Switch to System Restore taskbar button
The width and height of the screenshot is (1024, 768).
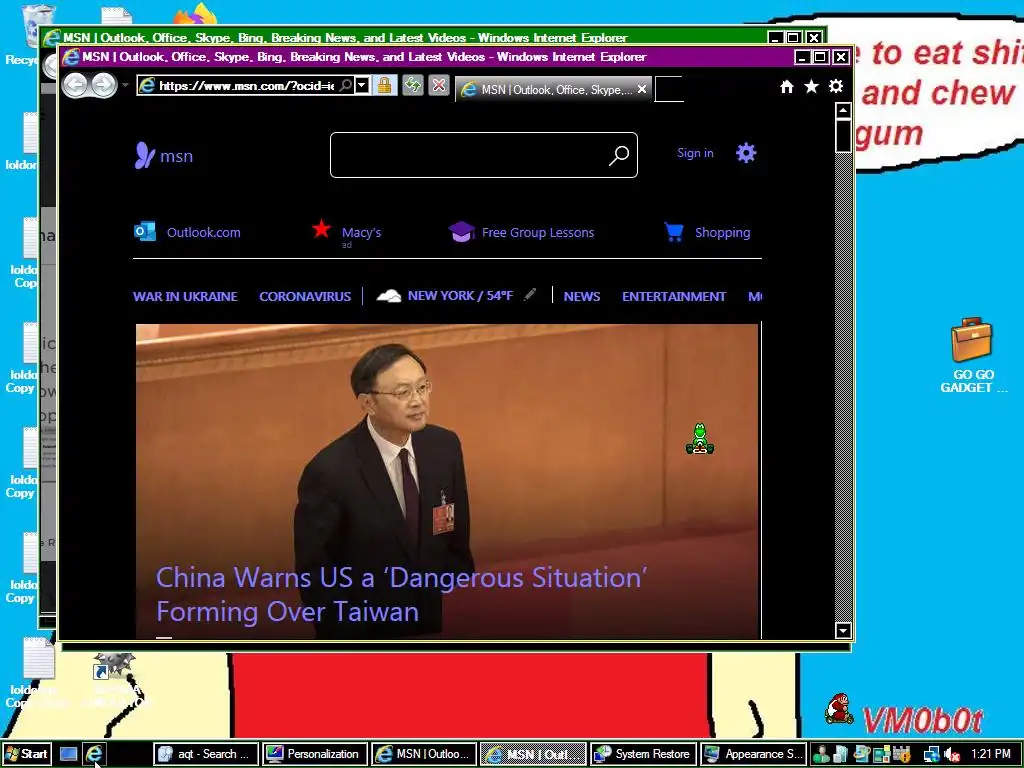pyautogui.click(x=642, y=754)
